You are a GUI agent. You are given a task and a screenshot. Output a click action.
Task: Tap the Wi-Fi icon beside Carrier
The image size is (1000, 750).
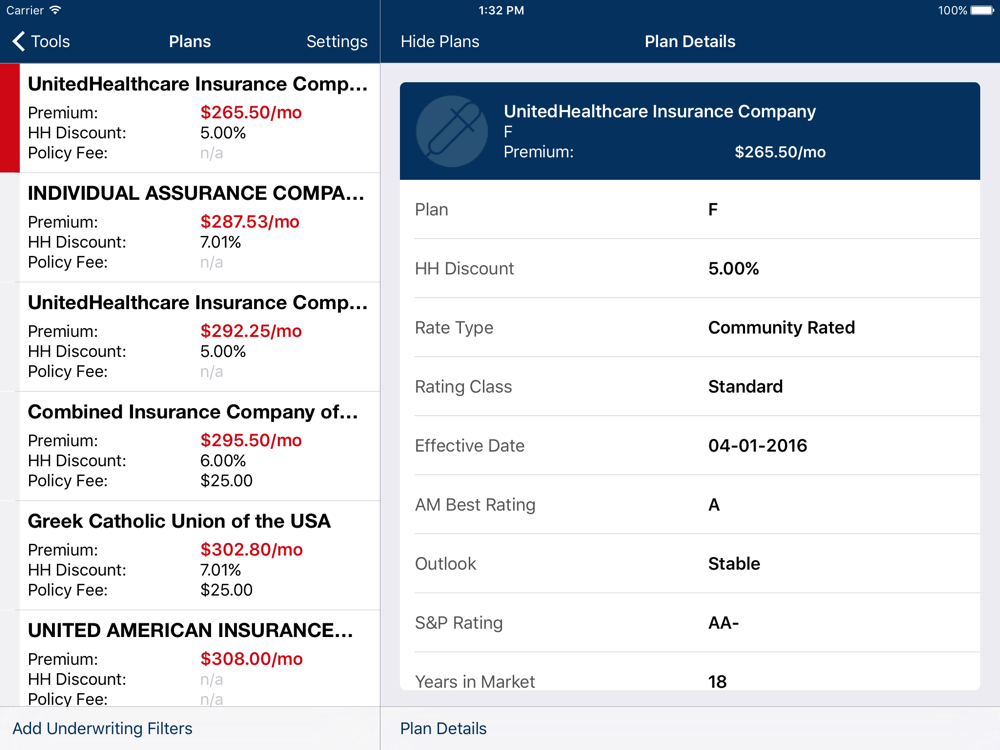click(x=55, y=10)
